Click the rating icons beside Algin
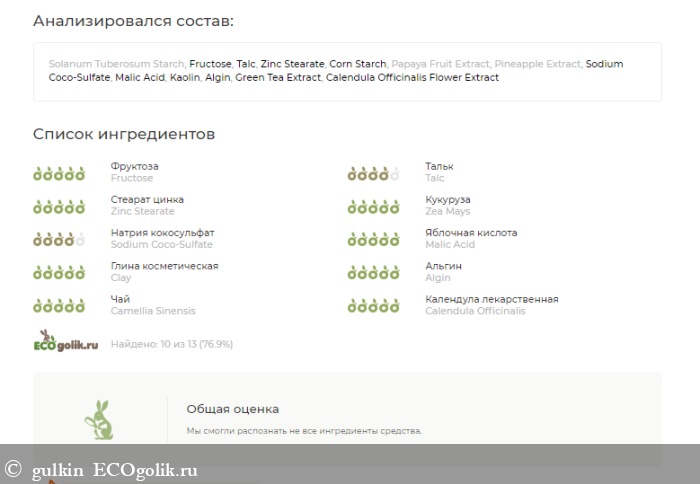The image size is (700, 484). tap(373, 273)
